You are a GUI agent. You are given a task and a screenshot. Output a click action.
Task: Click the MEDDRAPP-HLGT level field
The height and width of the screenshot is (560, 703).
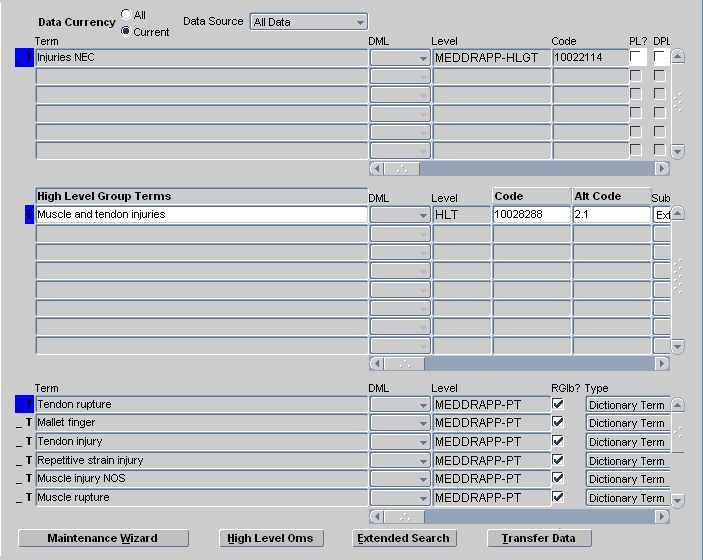click(491, 58)
